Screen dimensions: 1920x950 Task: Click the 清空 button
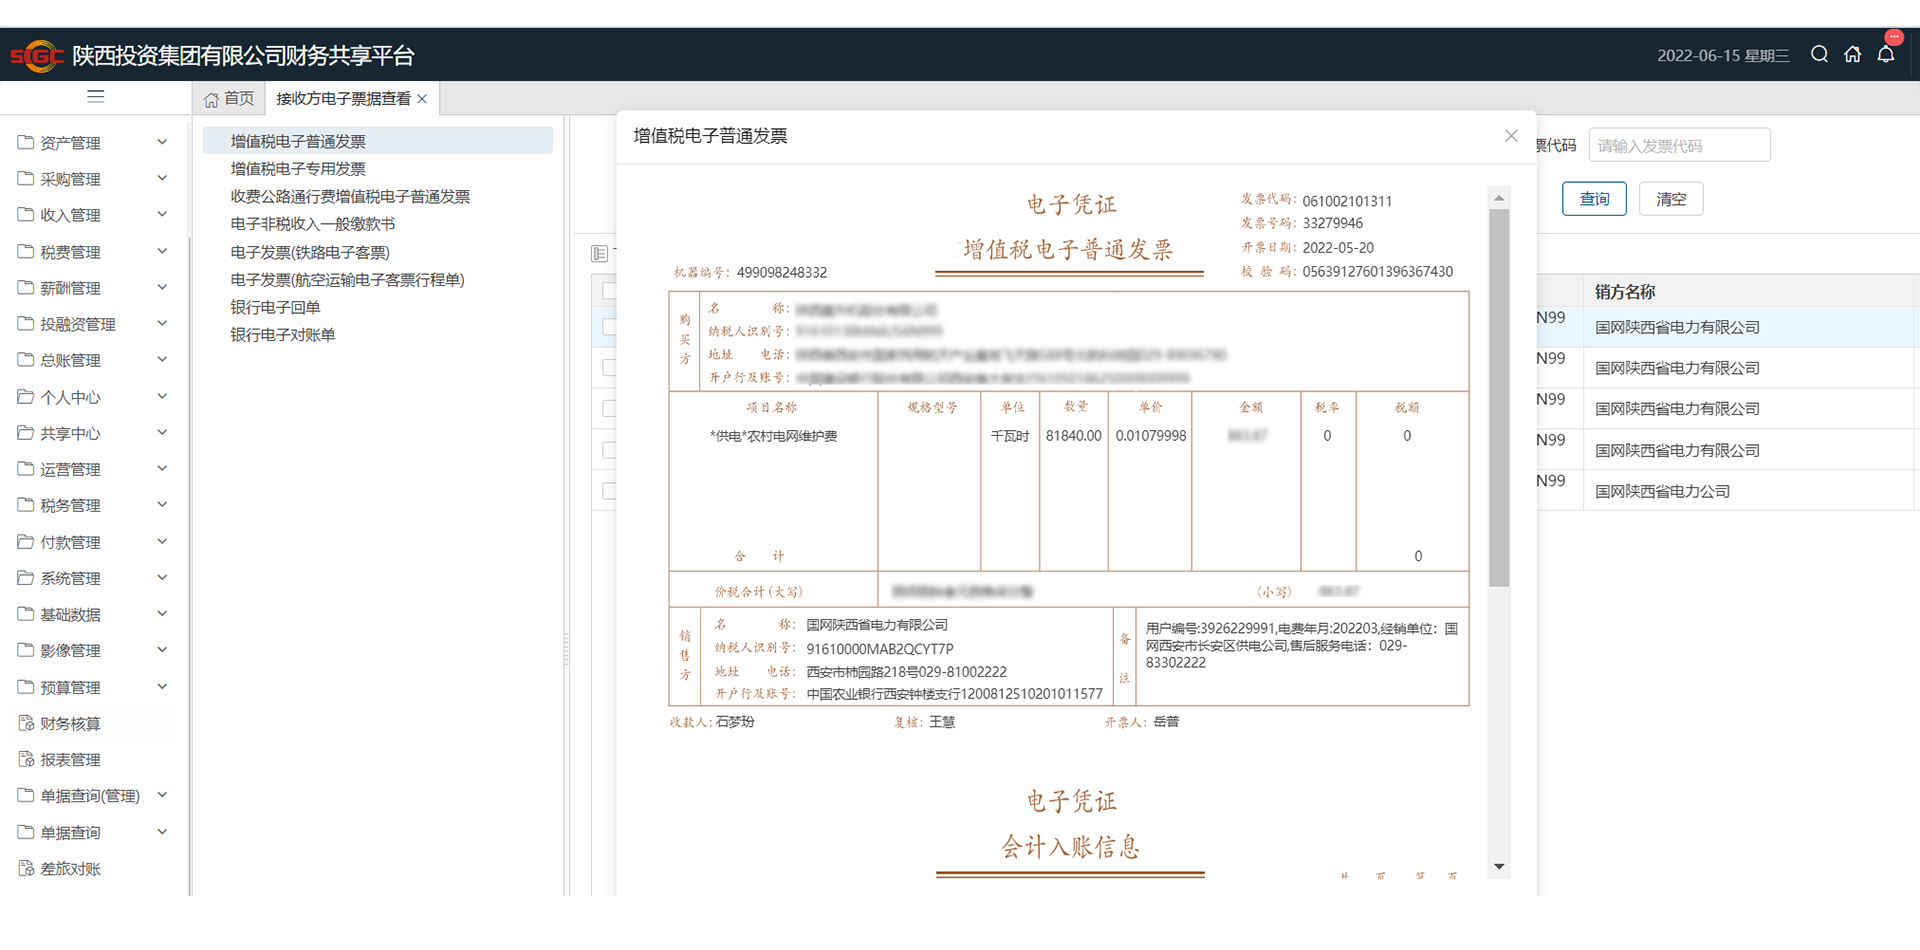[1670, 199]
